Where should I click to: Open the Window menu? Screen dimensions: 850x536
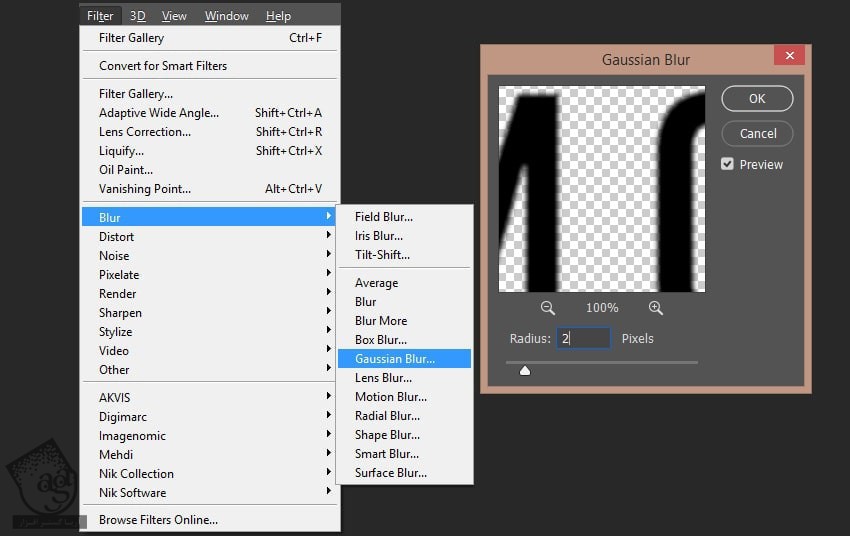coord(227,15)
